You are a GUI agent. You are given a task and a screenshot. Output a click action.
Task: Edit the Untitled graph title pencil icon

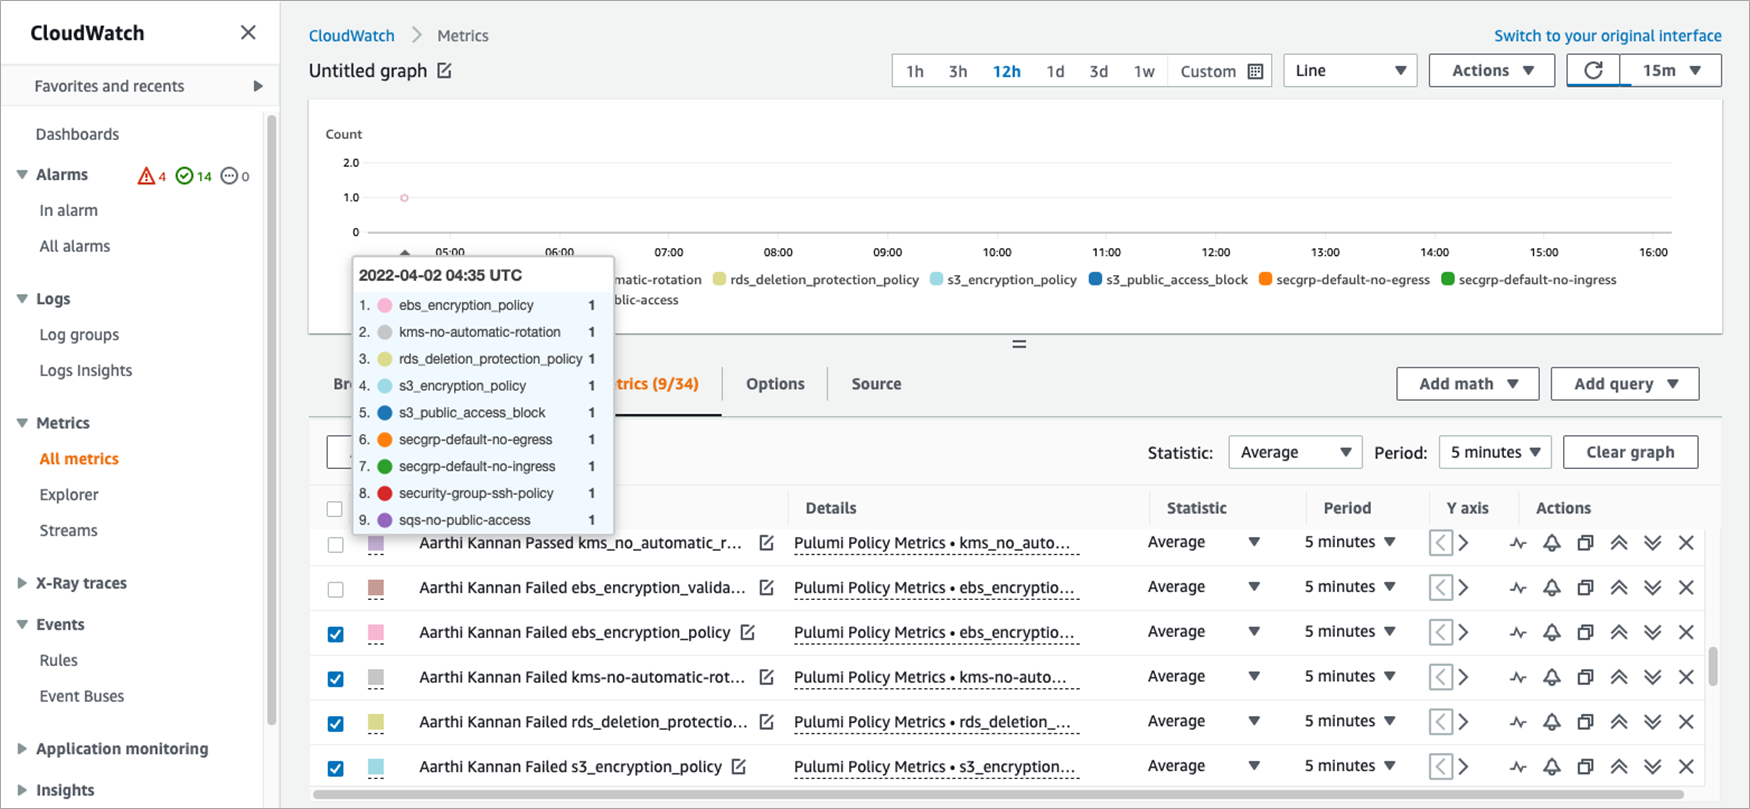[x=445, y=71]
